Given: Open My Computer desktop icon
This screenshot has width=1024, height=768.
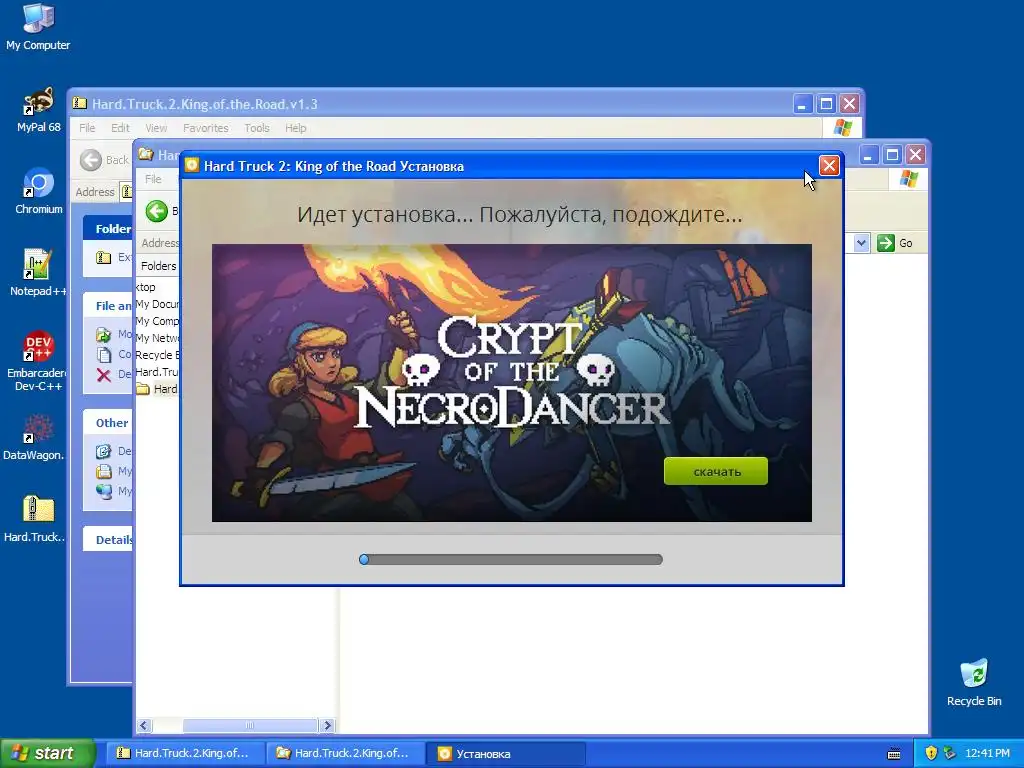Looking at the screenshot, I should pyautogui.click(x=38, y=26).
